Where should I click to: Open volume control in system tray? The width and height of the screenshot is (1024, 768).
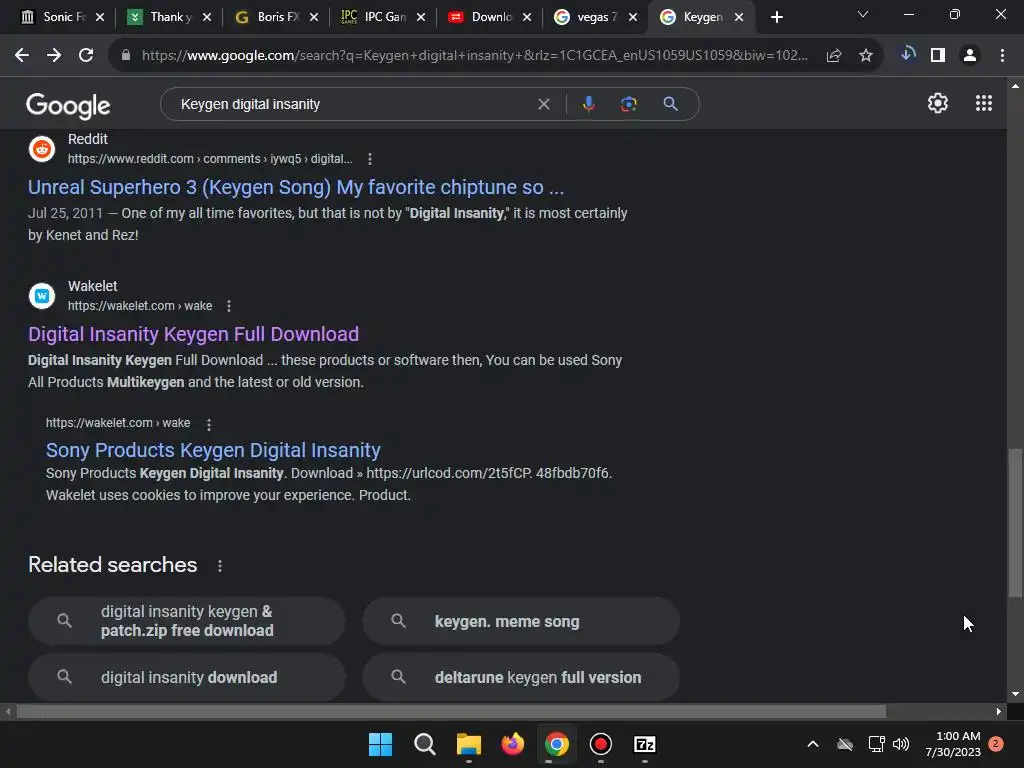click(901, 744)
